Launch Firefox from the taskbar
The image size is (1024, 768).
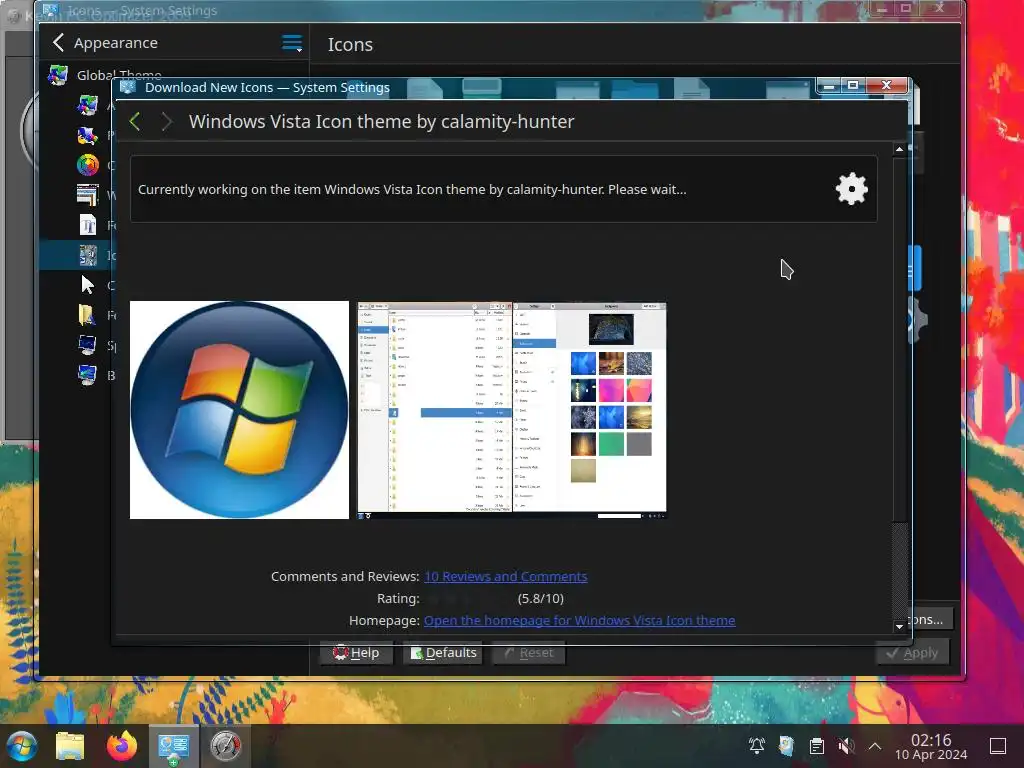(122, 746)
